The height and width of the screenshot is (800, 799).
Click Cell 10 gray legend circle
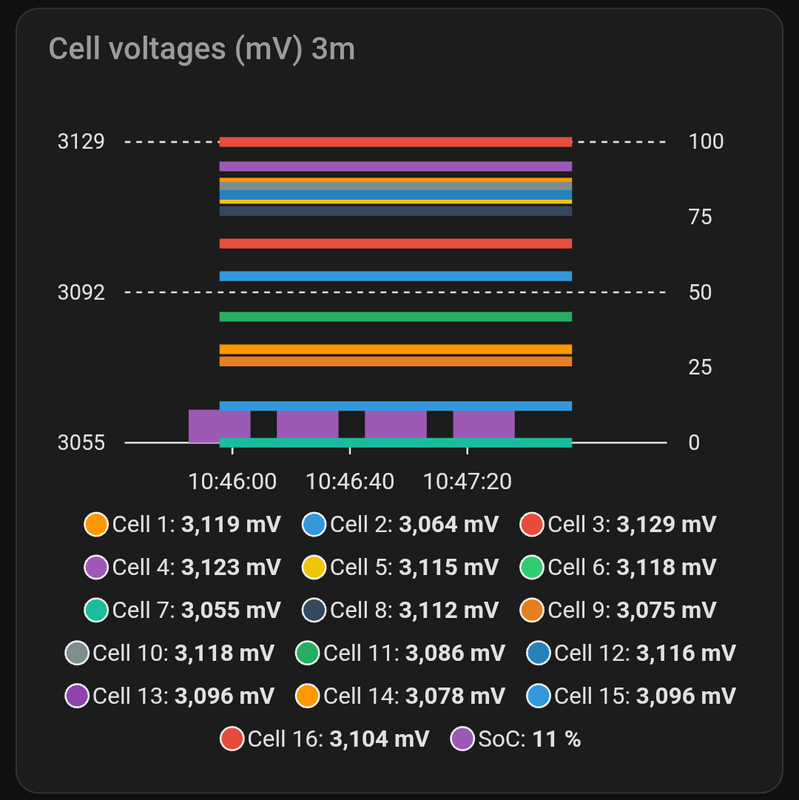tap(76, 653)
